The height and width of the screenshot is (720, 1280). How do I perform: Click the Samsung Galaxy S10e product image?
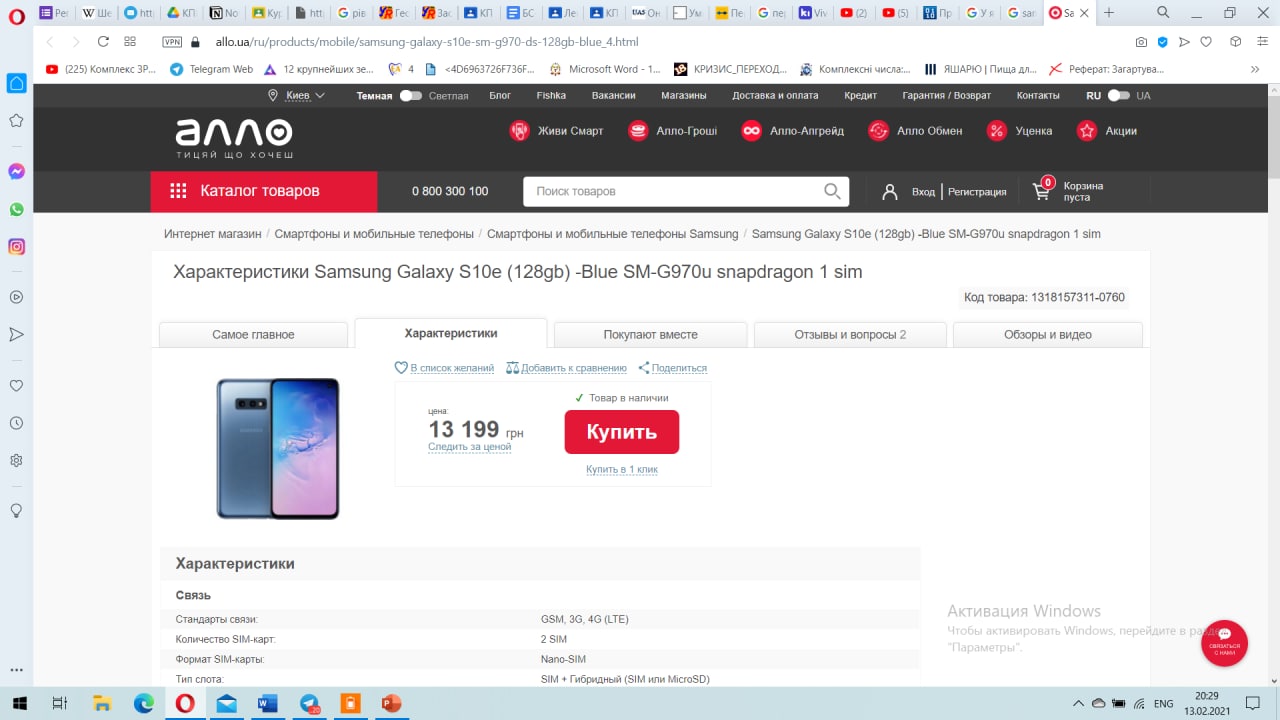click(278, 448)
